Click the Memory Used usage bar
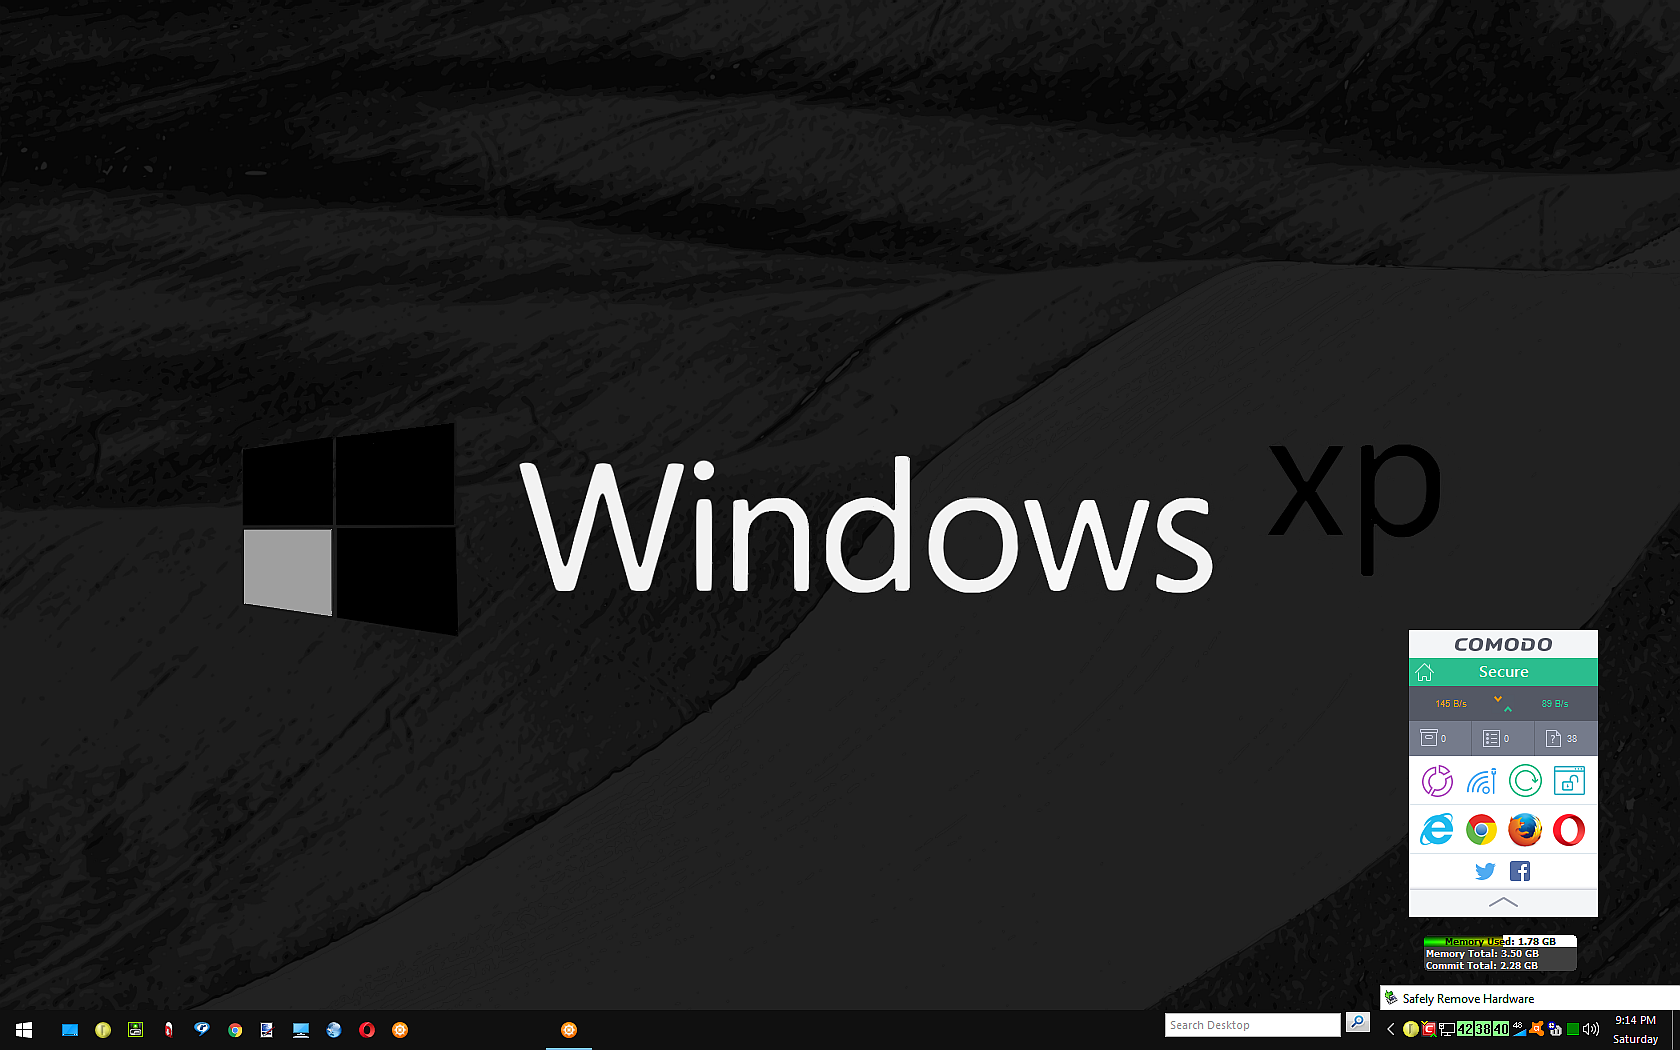Image resolution: width=1680 pixels, height=1050 pixels. [x=1500, y=941]
